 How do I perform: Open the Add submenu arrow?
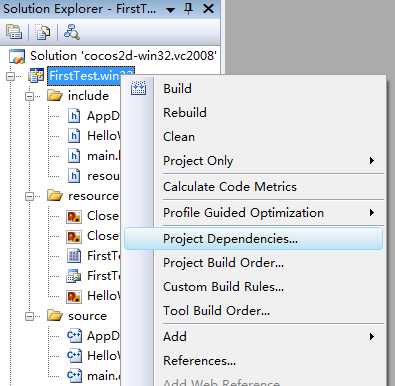coord(372,337)
